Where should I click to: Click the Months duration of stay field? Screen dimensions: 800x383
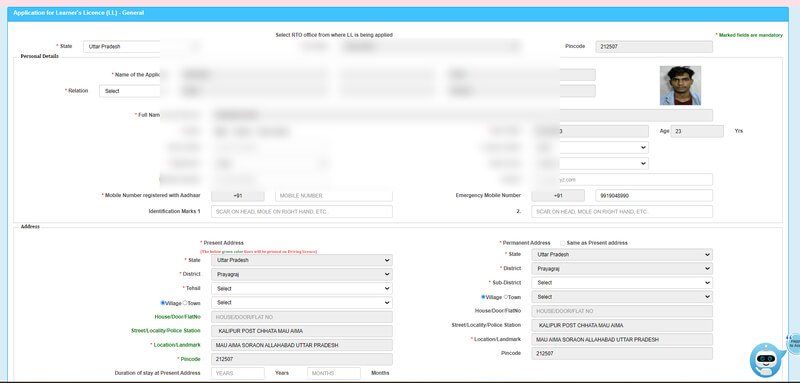tap(334, 374)
